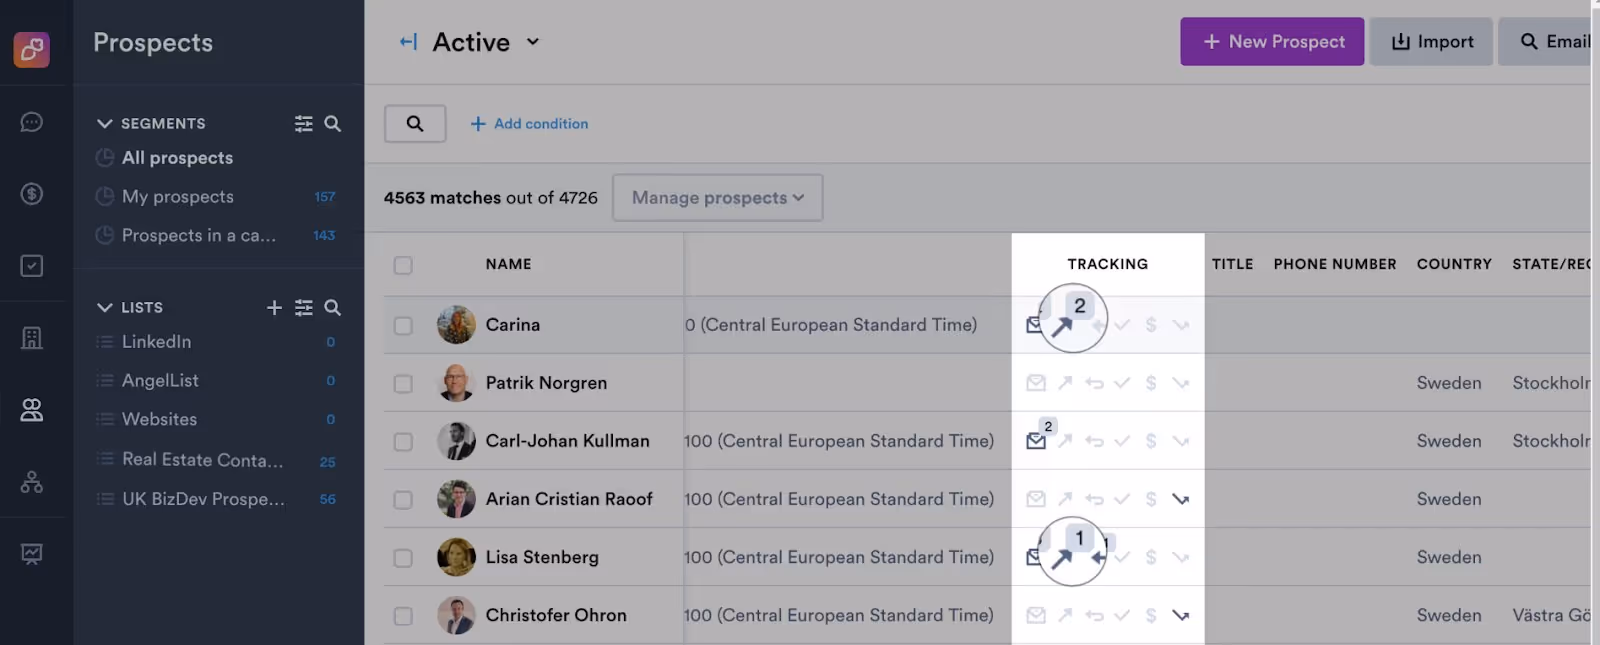This screenshot has height=645, width=1600.
Task: Click the filter sliders icon next to Lists
Action: coord(304,307)
